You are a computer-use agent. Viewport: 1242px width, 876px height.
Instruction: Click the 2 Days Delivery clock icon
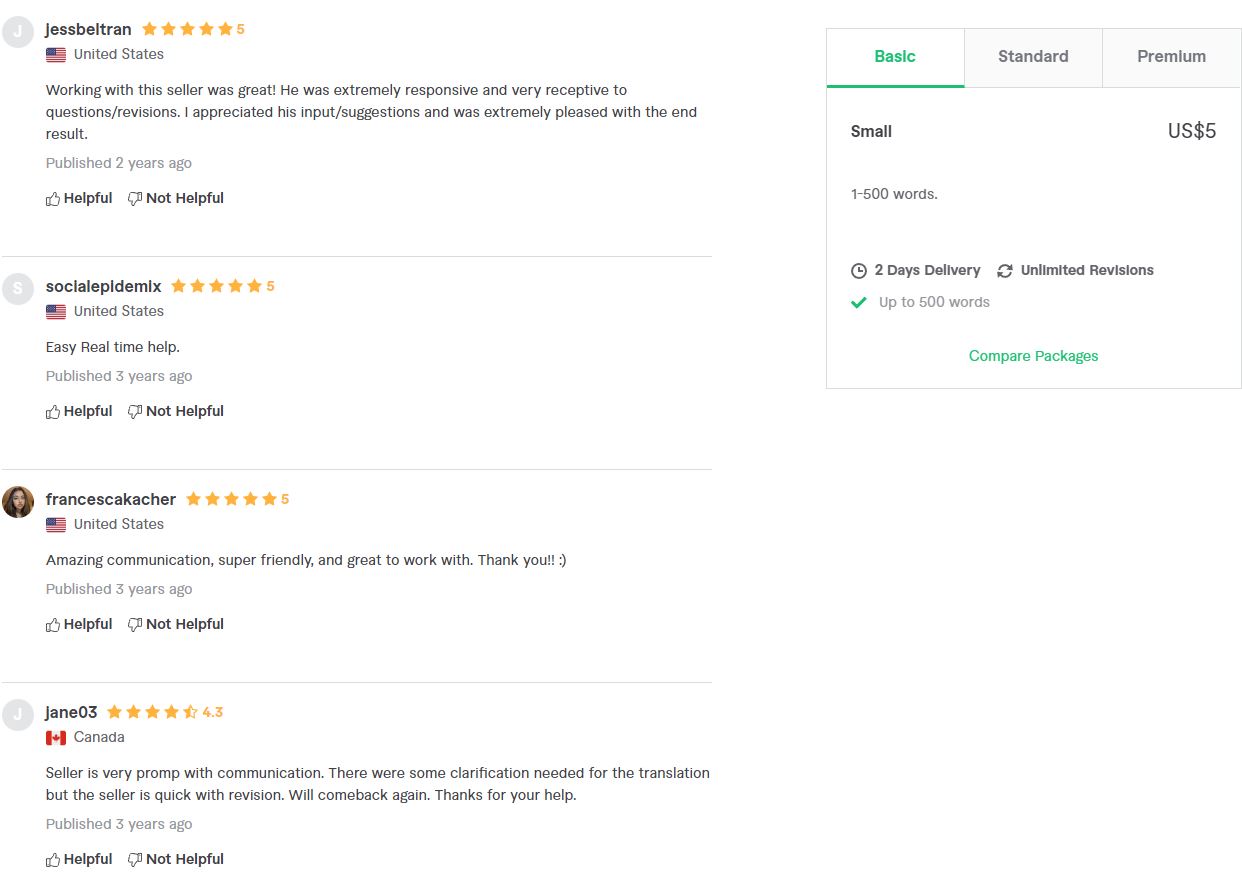pyautogui.click(x=859, y=271)
